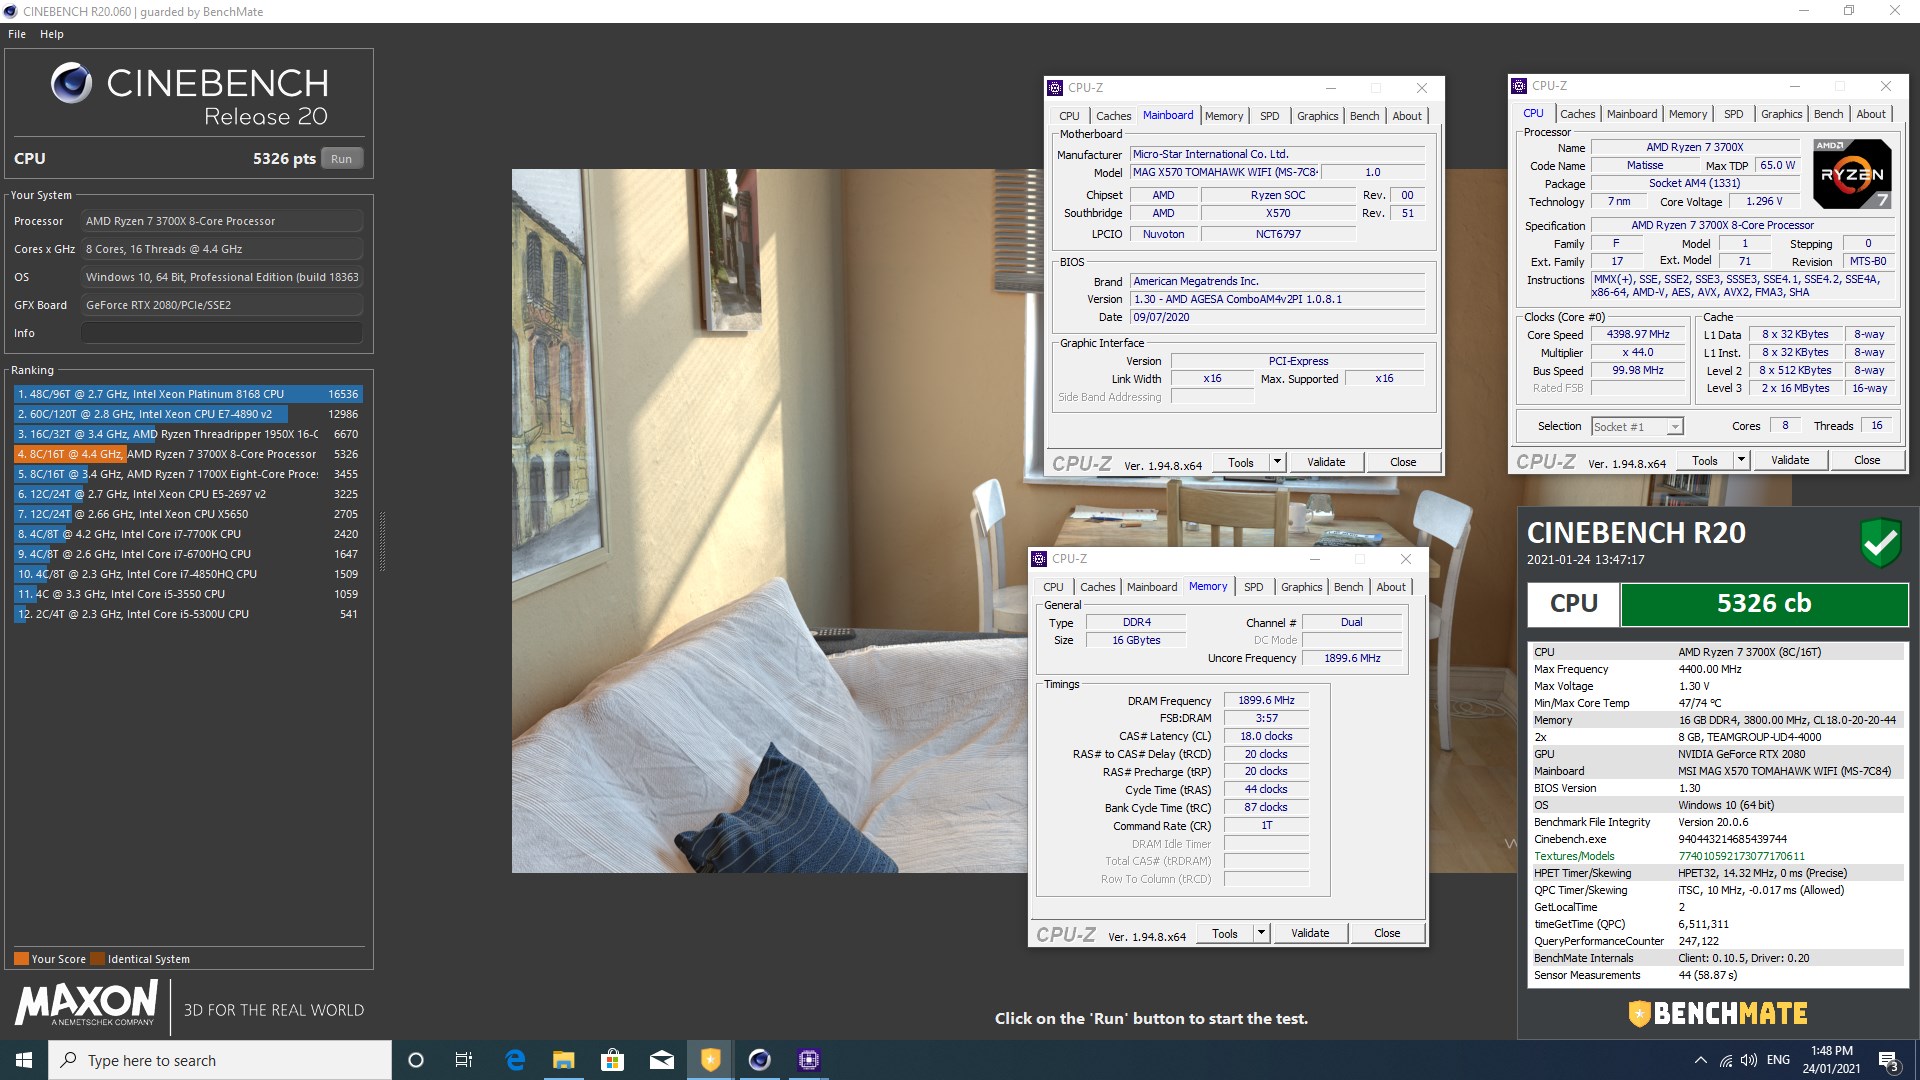Viewport: 1920px width, 1080px height.
Task: Switch to Caches tab in Mainboard CPU-Z window
Action: click(1113, 116)
